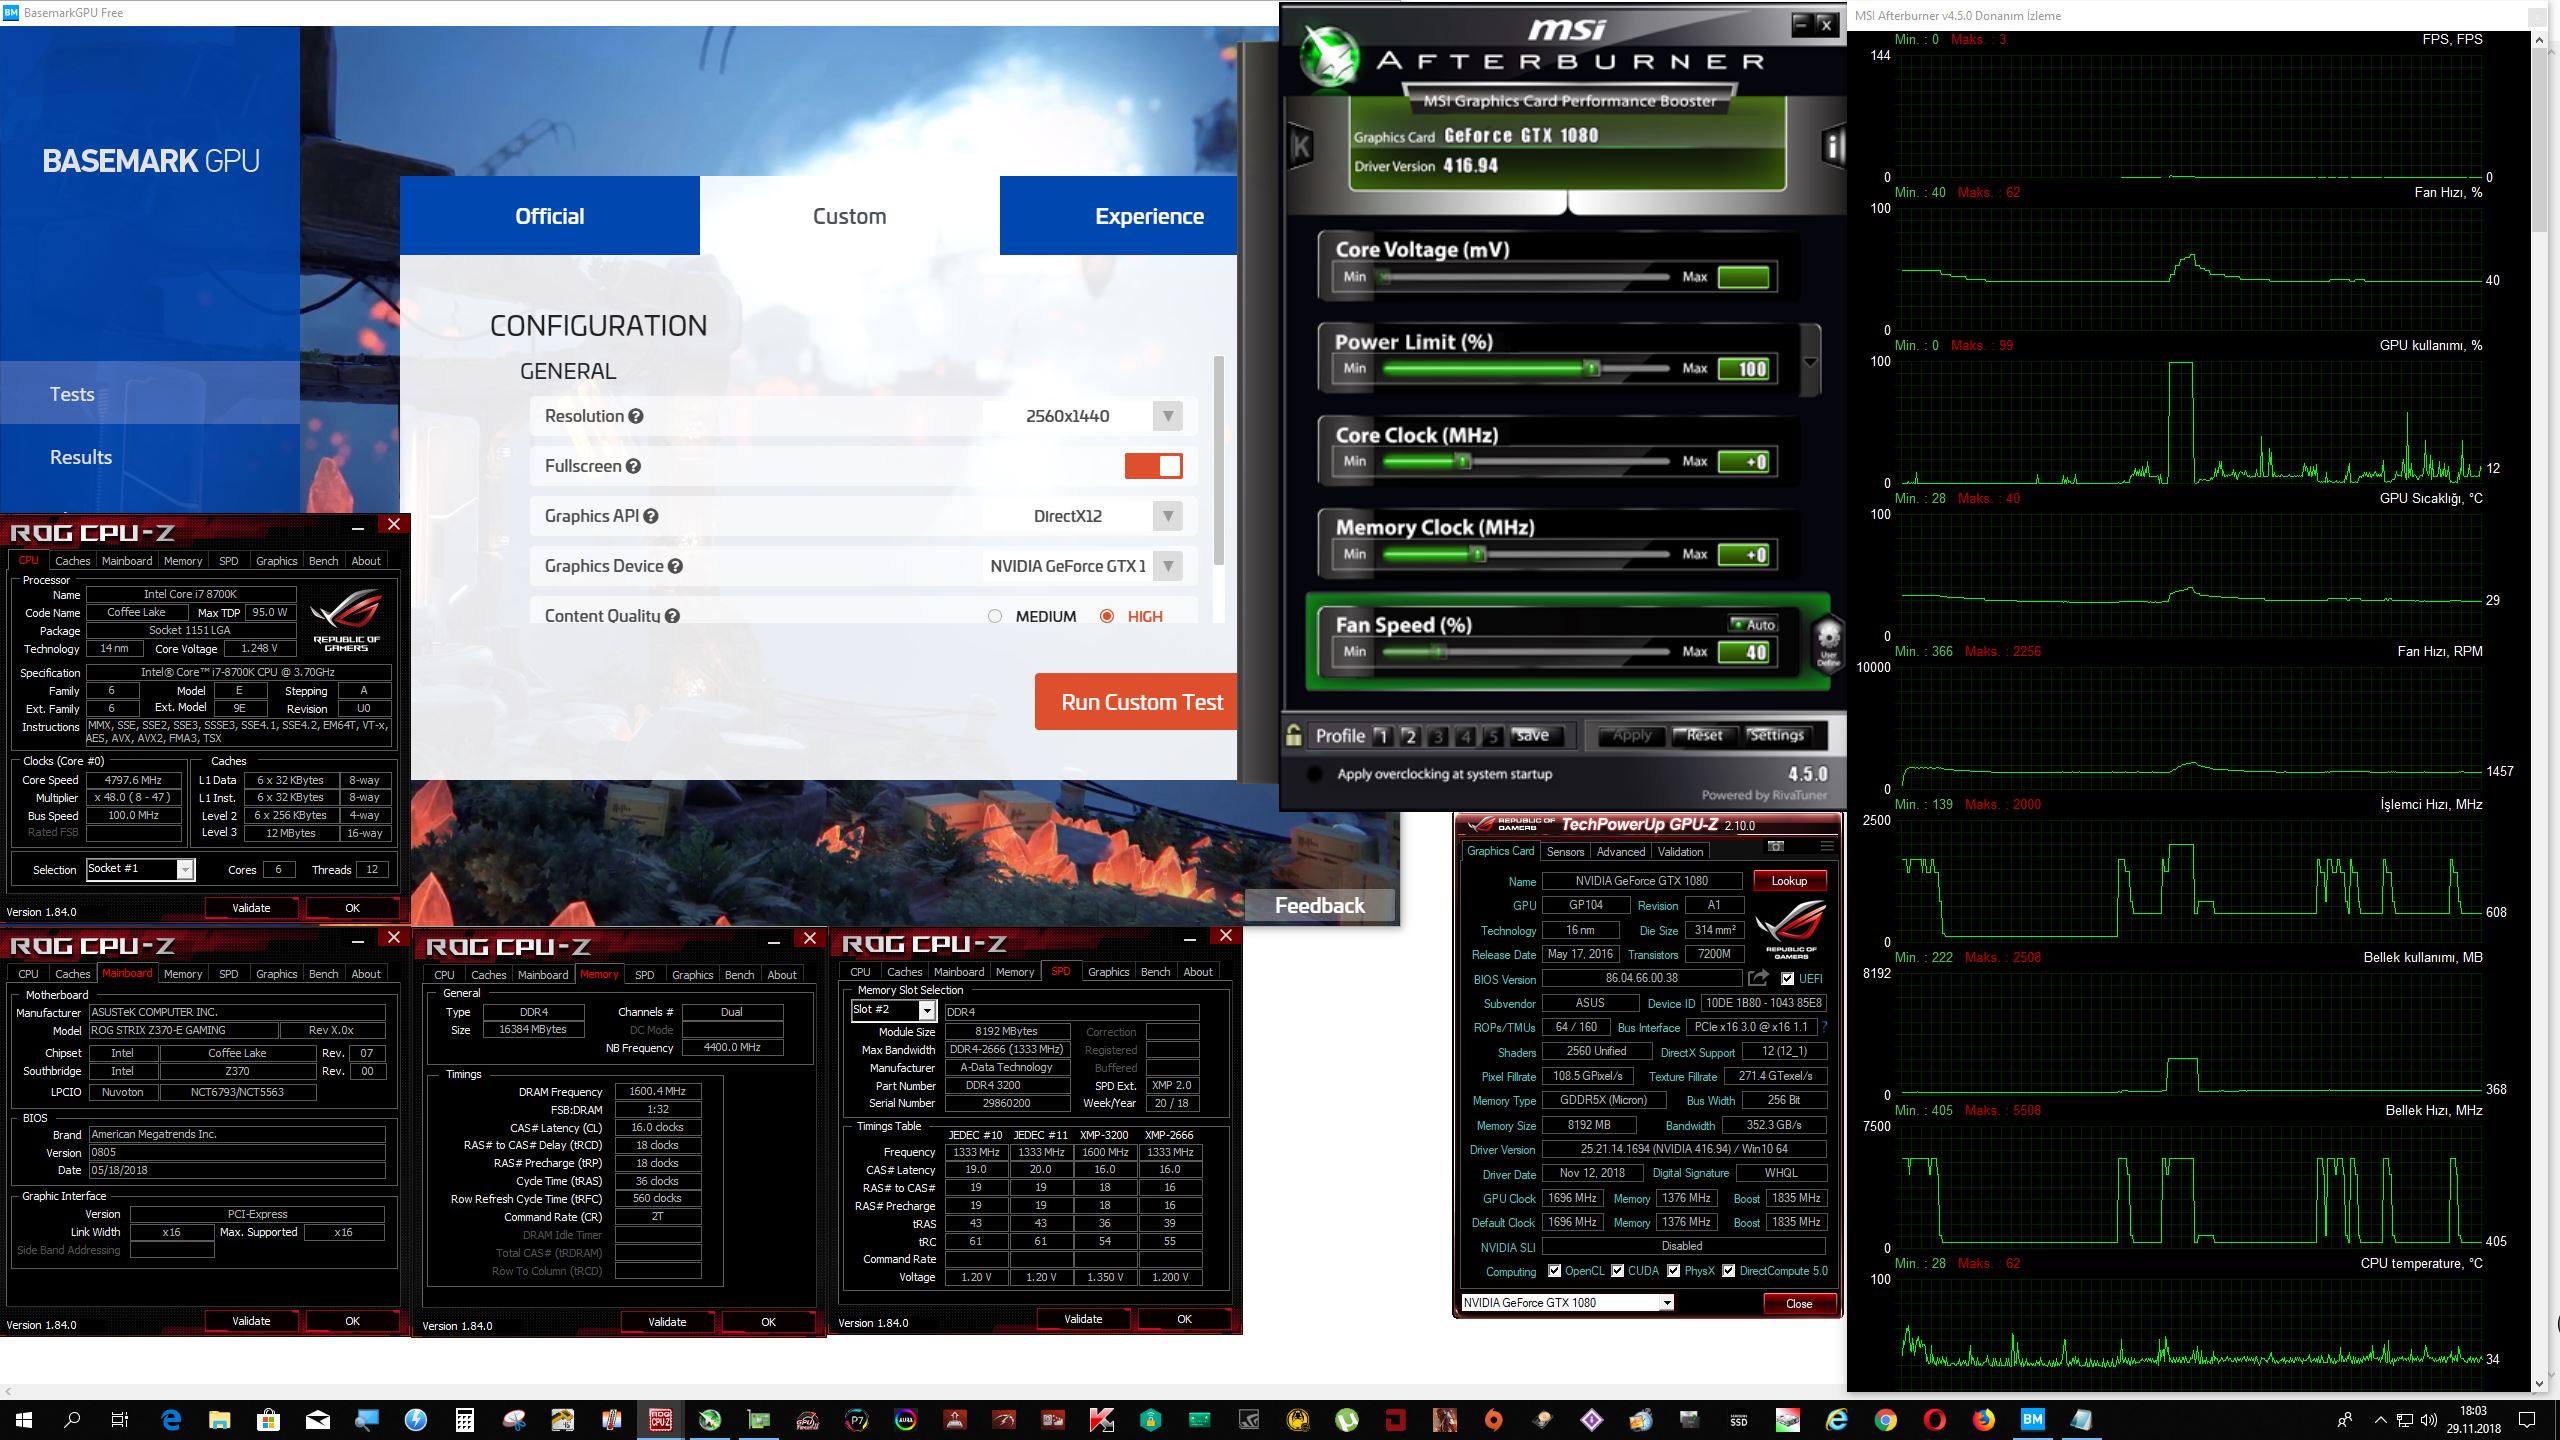
Task: Open the Advanced tab in GPU-Z
Action: pos(1621,852)
